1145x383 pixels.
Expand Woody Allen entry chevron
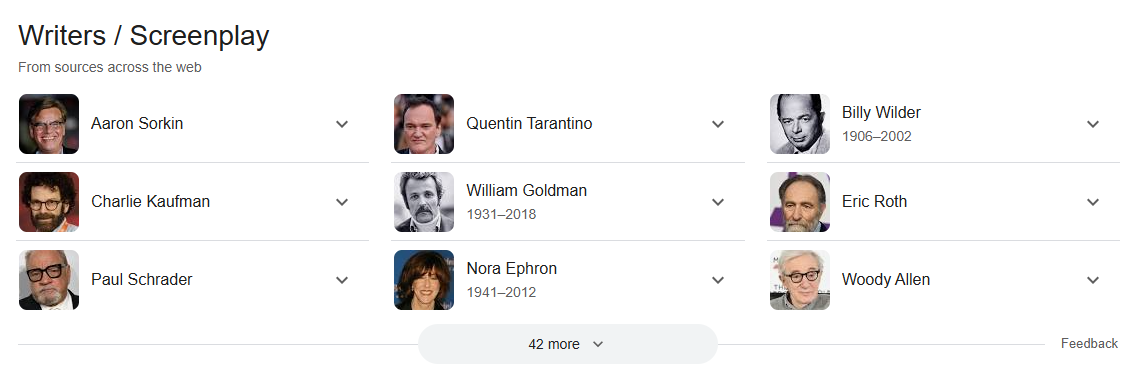pyautogui.click(x=1093, y=280)
